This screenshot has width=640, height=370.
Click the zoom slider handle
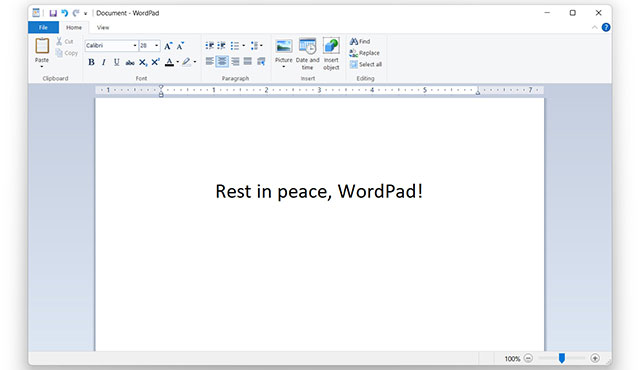(x=562, y=358)
